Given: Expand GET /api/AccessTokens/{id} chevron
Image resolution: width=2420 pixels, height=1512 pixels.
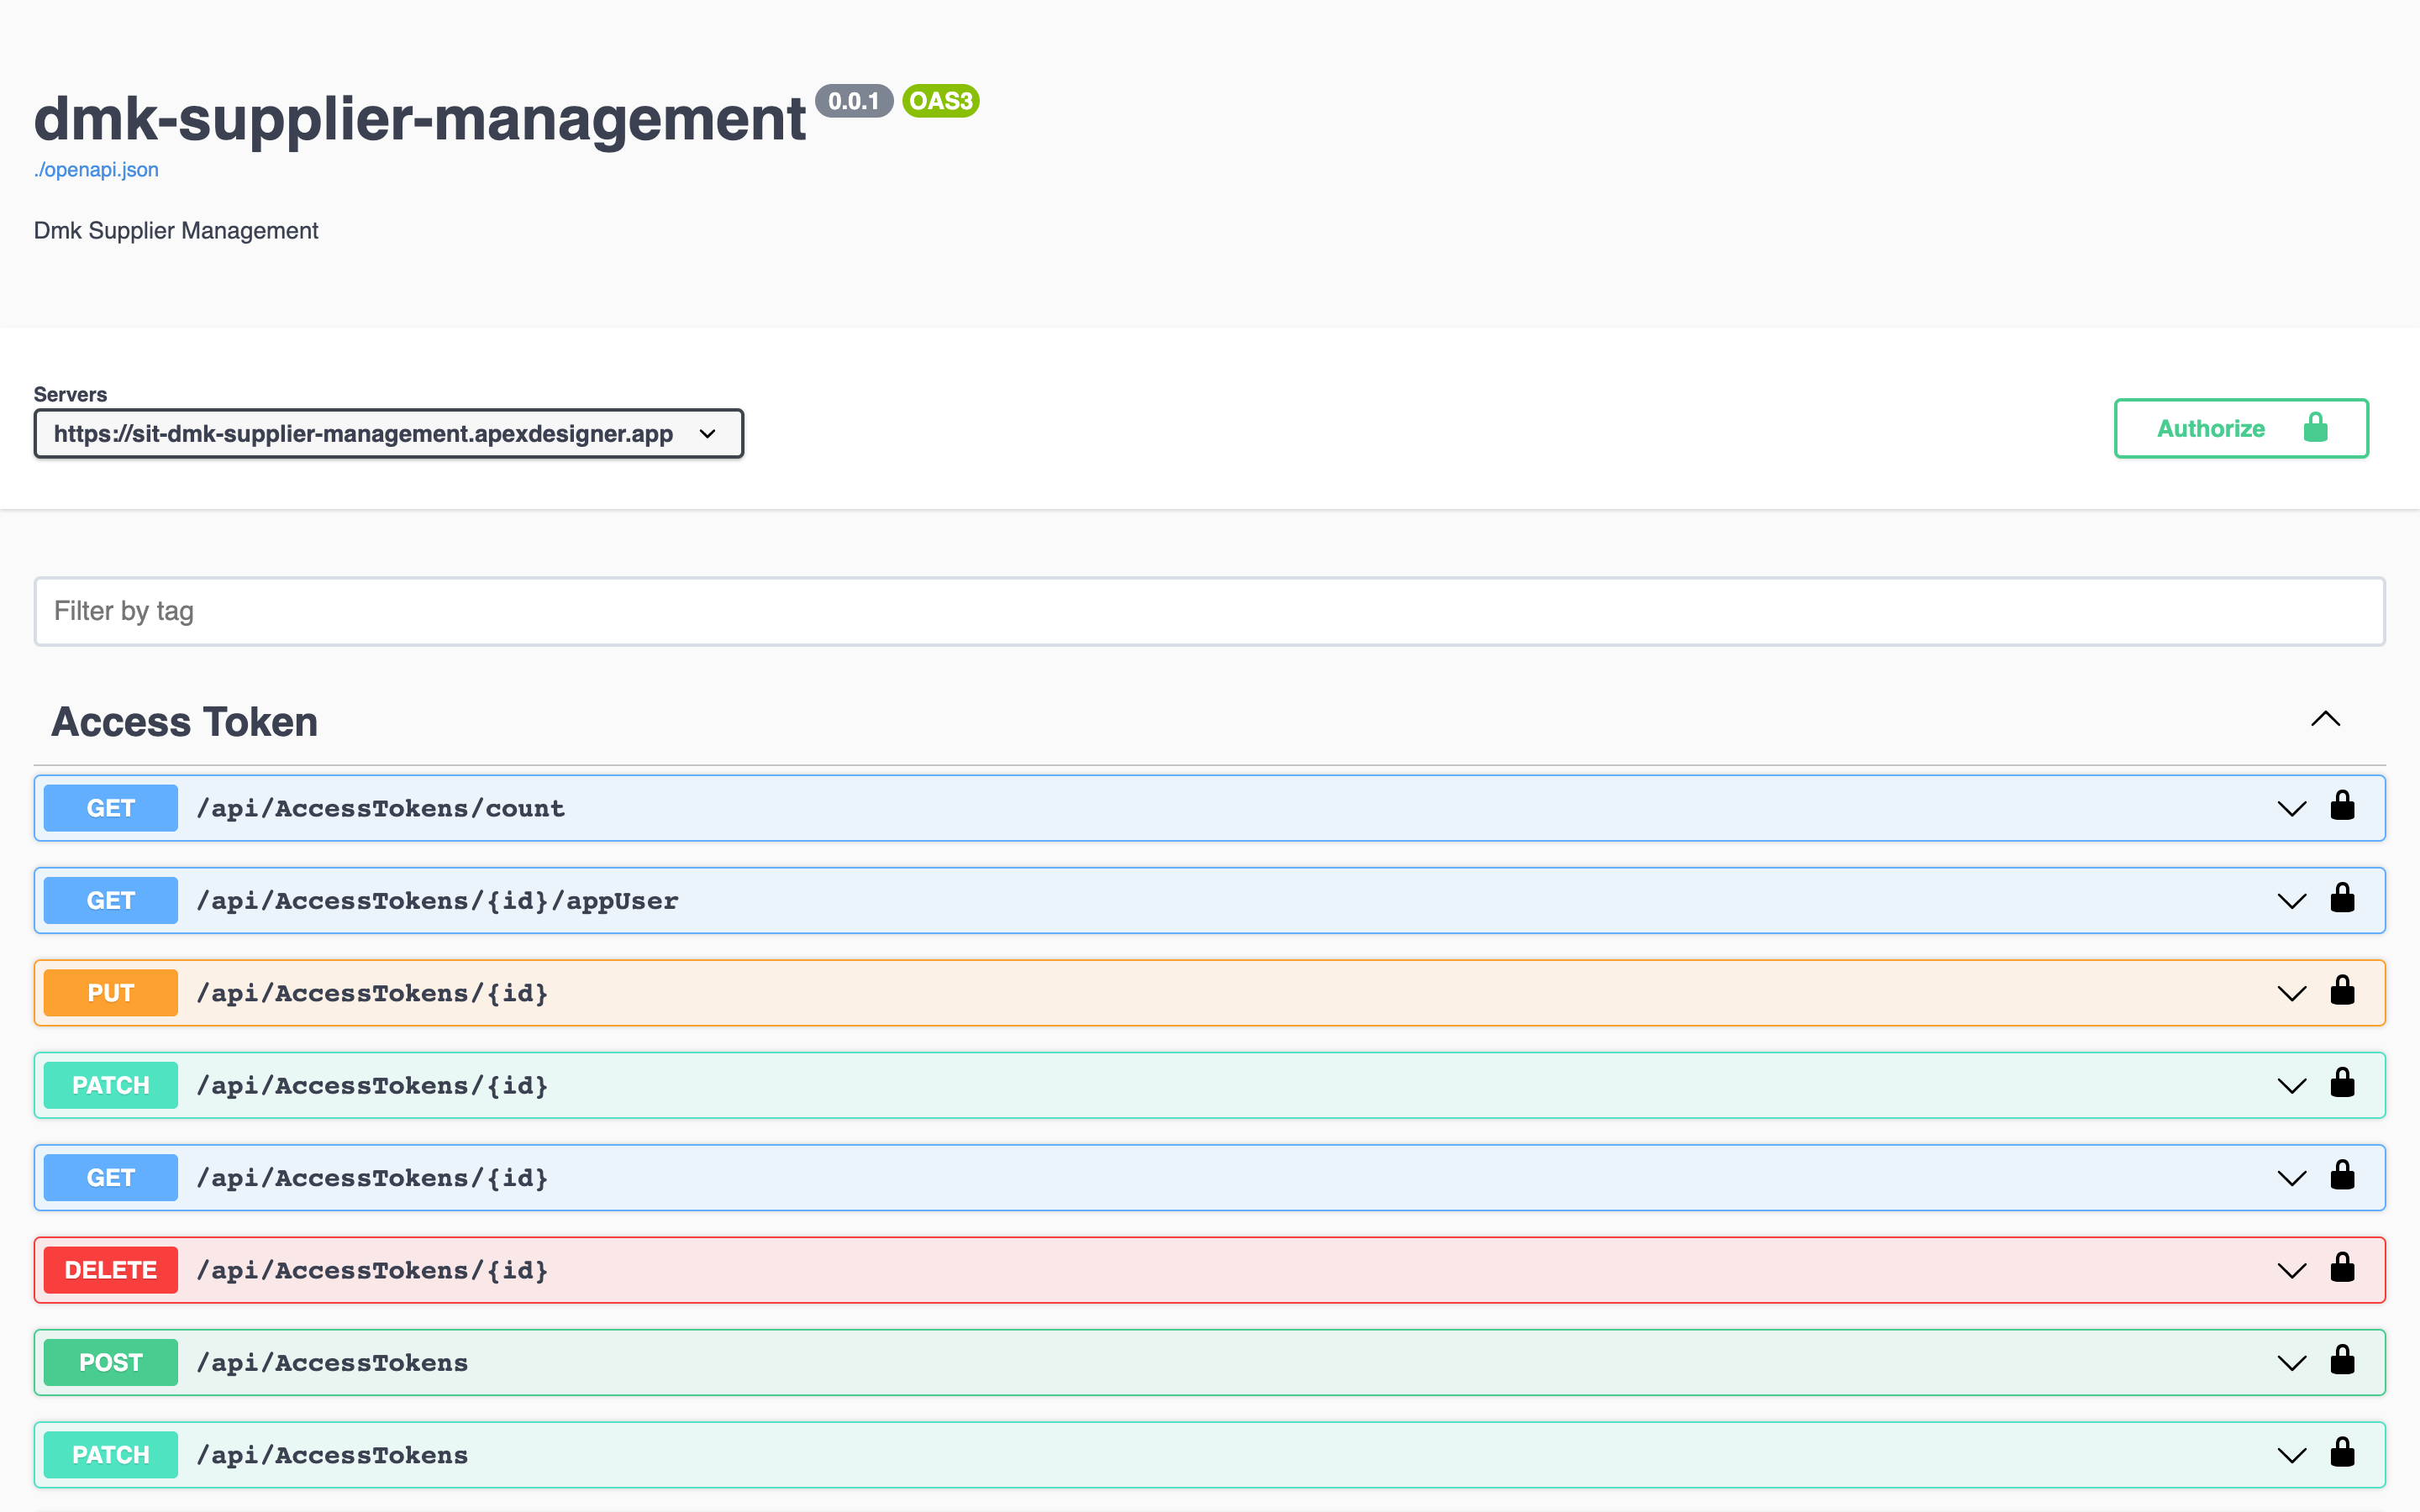Looking at the screenshot, I should point(2291,1178).
